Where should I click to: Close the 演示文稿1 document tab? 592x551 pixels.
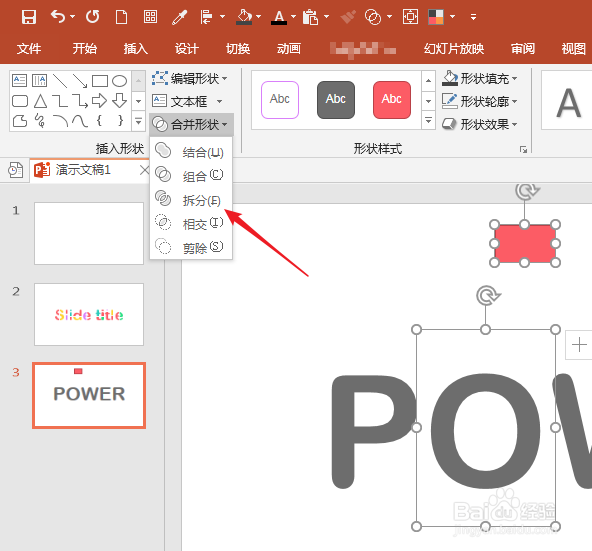coord(144,170)
